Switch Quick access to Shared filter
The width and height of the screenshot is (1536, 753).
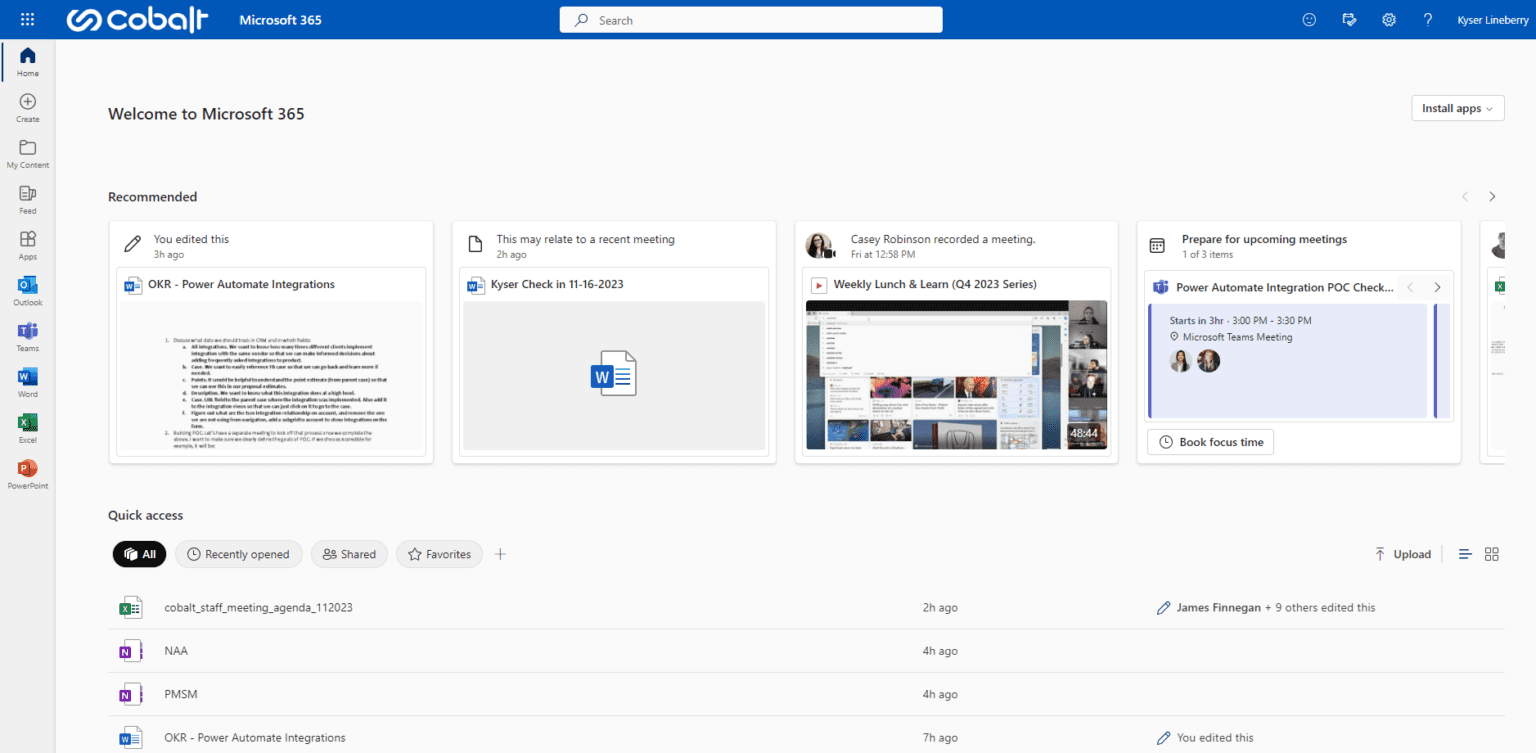coord(349,553)
